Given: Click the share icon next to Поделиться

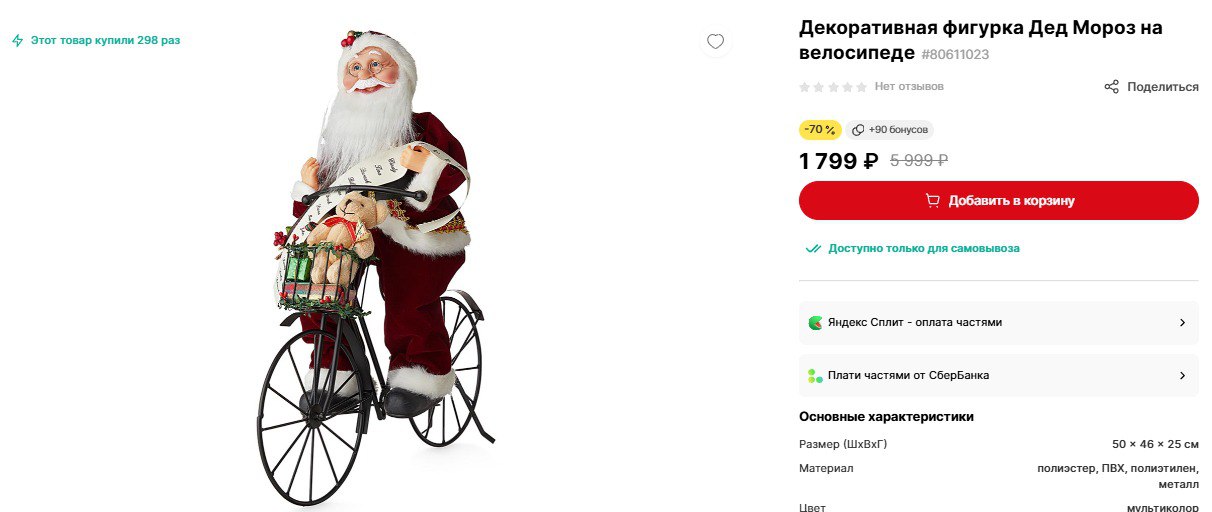Looking at the screenshot, I should coord(1111,87).
